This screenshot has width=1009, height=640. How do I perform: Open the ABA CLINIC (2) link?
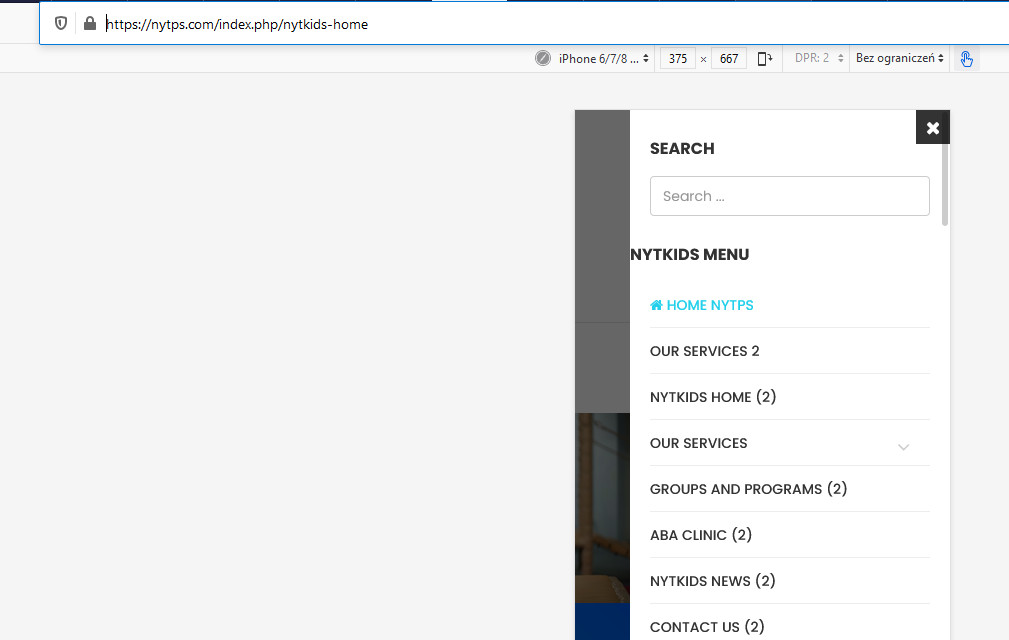[700, 535]
